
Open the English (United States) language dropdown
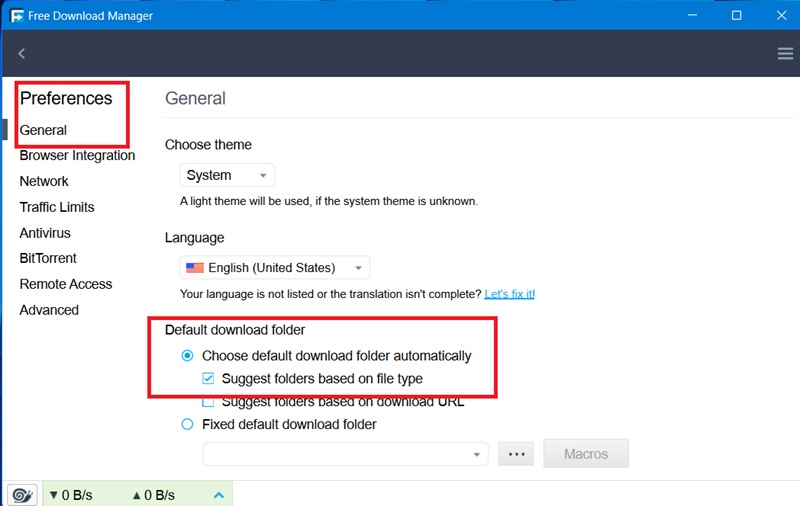274,268
